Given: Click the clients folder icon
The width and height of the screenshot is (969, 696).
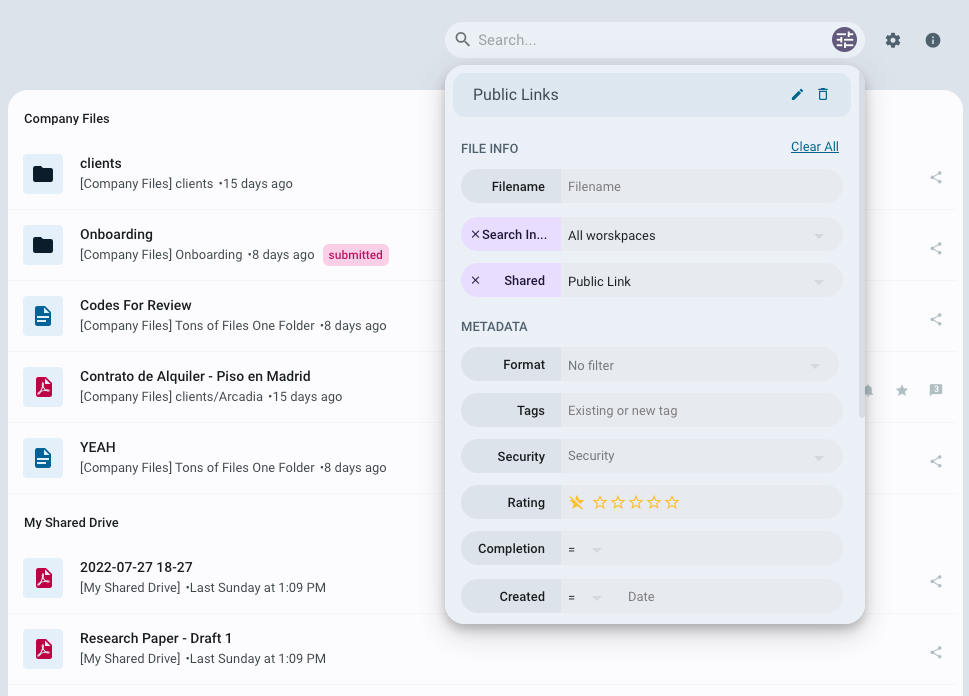Looking at the screenshot, I should point(43,174).
